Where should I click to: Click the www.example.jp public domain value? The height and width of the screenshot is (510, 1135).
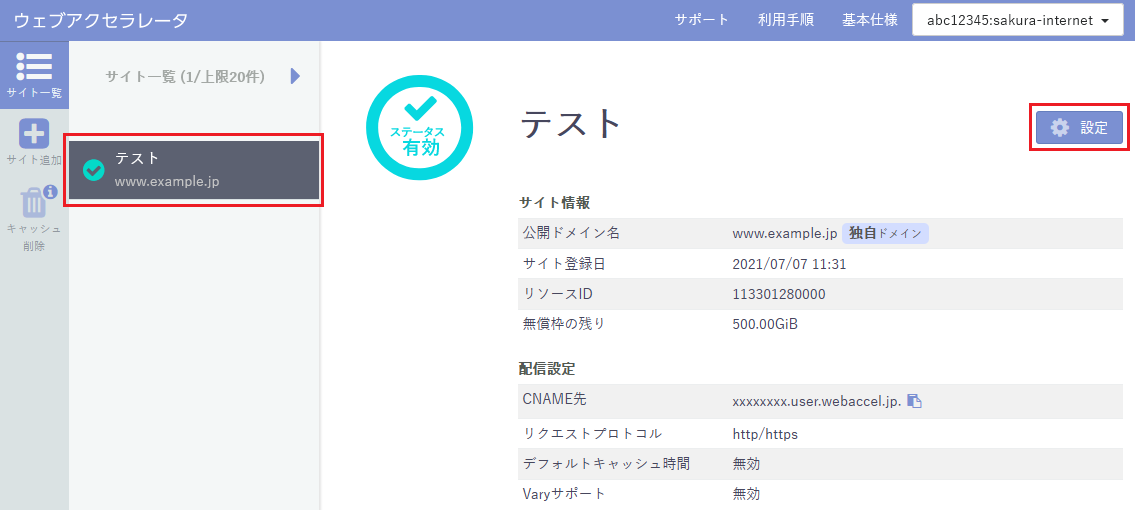784,233
